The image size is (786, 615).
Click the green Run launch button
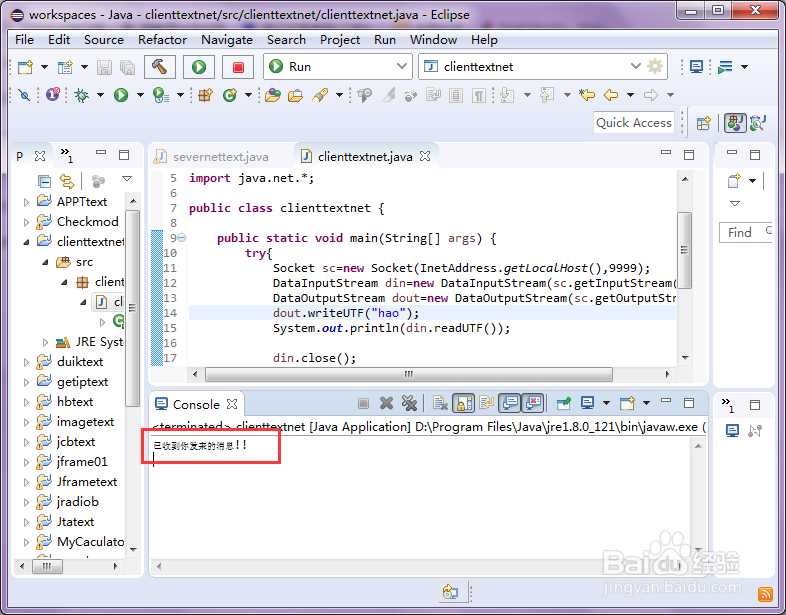(199, 67)
